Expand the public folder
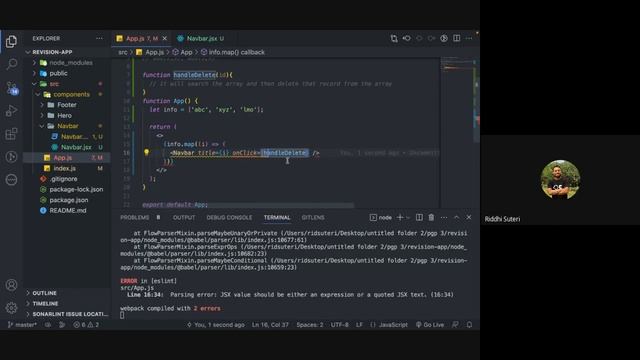 coord(66,73)
